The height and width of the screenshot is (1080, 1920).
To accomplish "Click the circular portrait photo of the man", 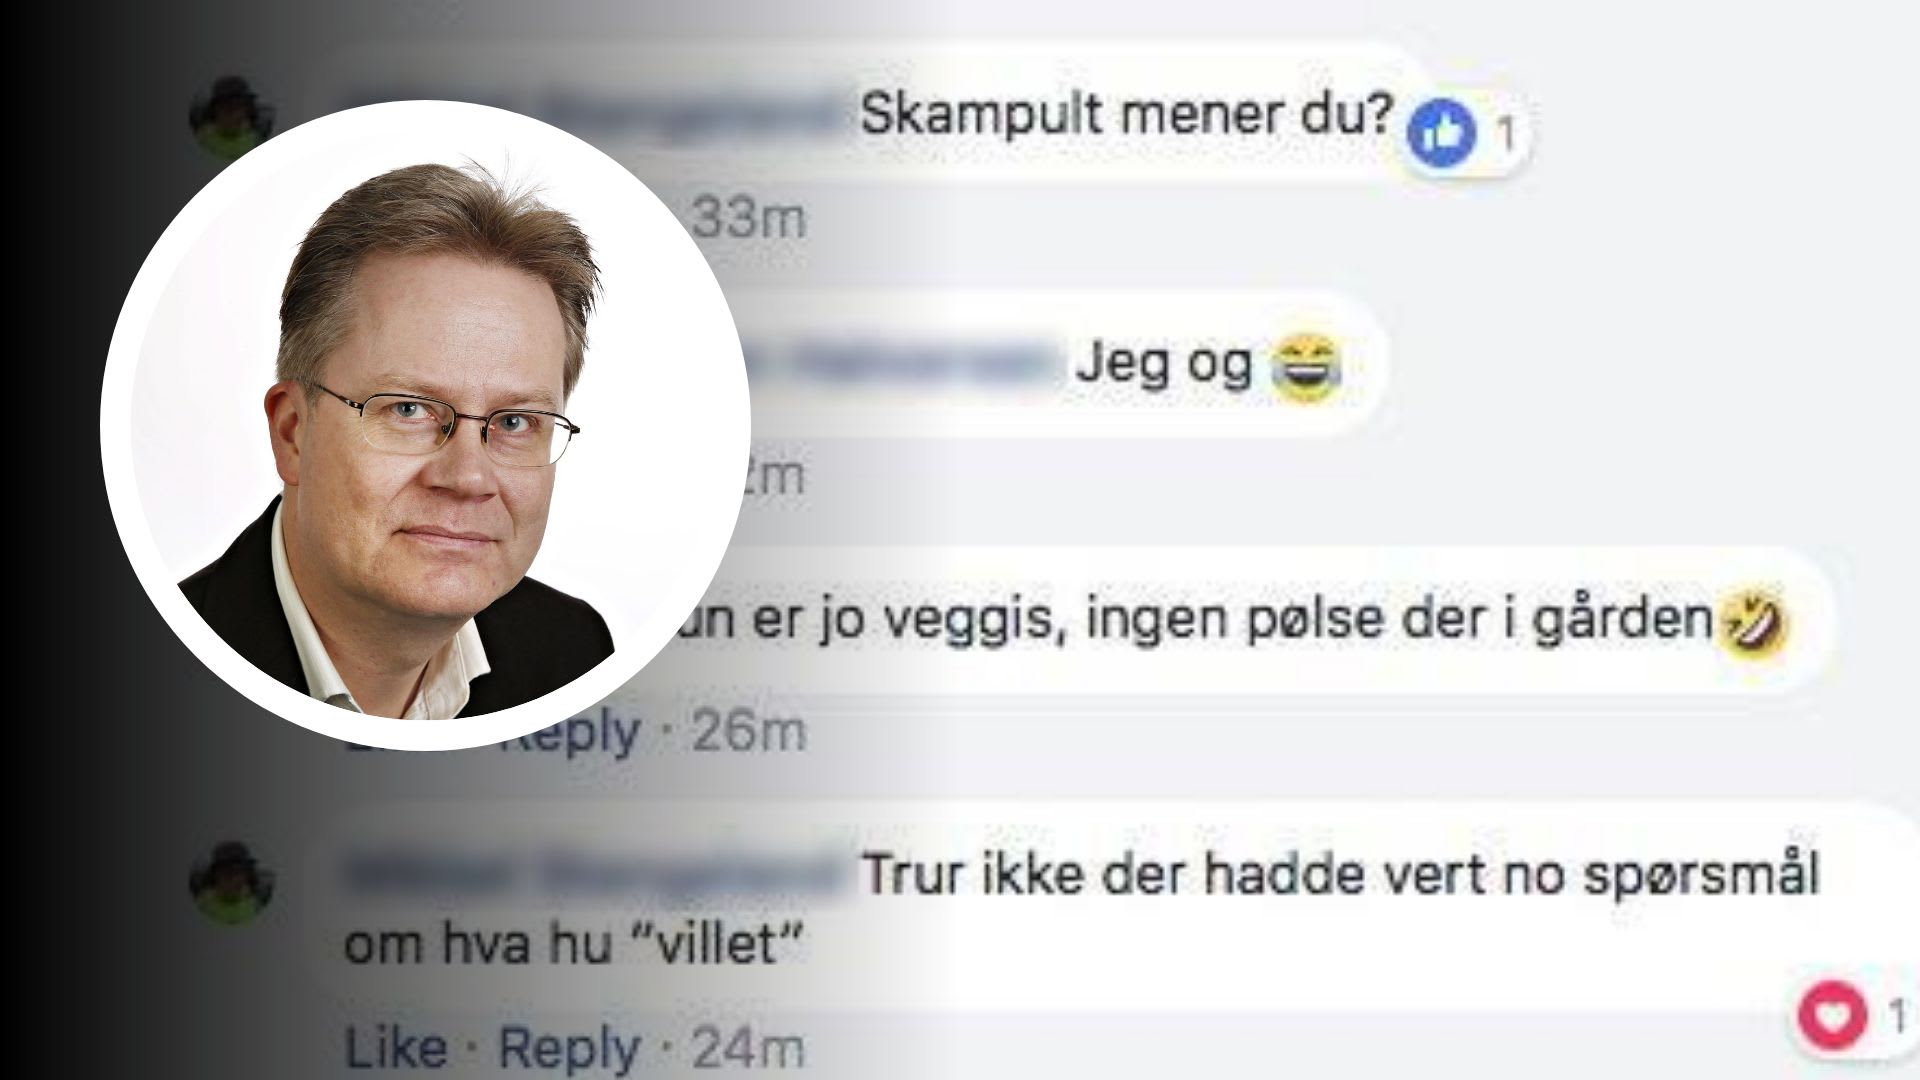I will 425,425.
